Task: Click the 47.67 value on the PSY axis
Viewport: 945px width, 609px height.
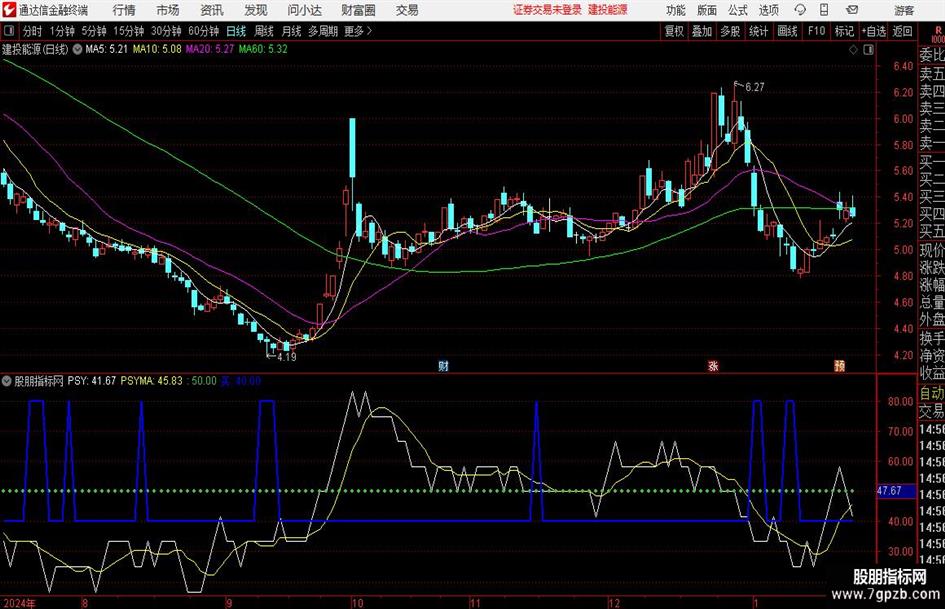Action: tap(890, 491)
